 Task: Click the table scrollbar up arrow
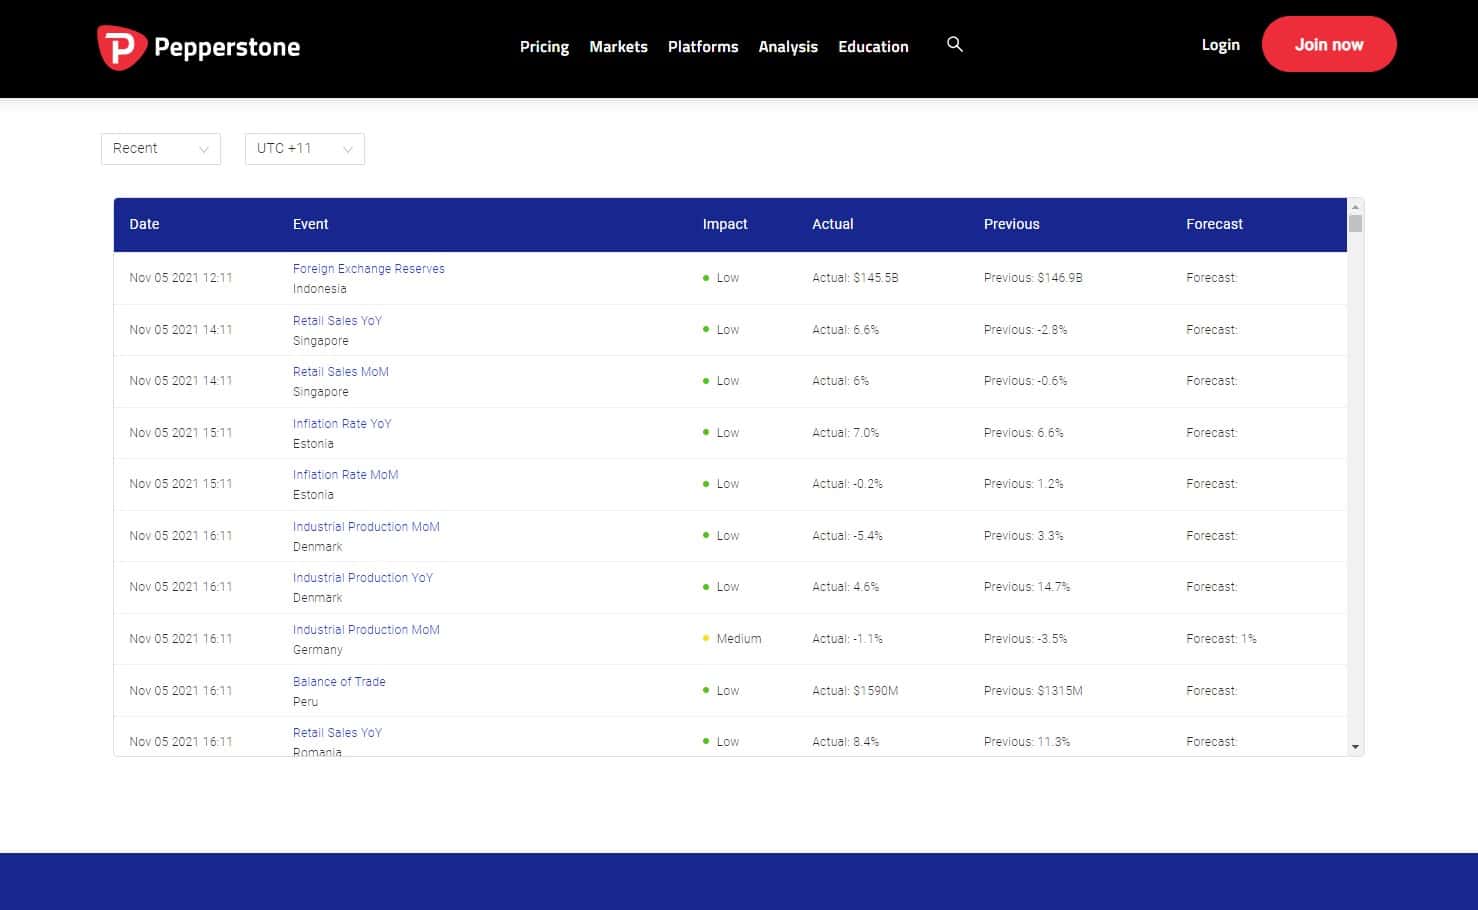pyautogui.click(x=1355, y=206)
